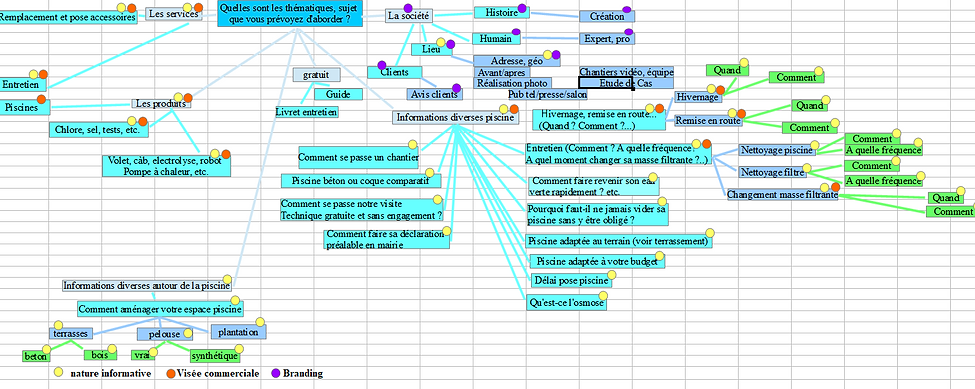Select "Informations diverses autour de la piscine"
975x389 pixels.
click(147, 286)
